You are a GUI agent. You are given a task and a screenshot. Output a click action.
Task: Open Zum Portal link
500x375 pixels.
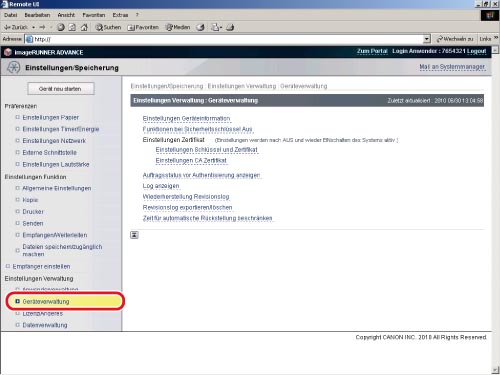[x=372, y=51]
